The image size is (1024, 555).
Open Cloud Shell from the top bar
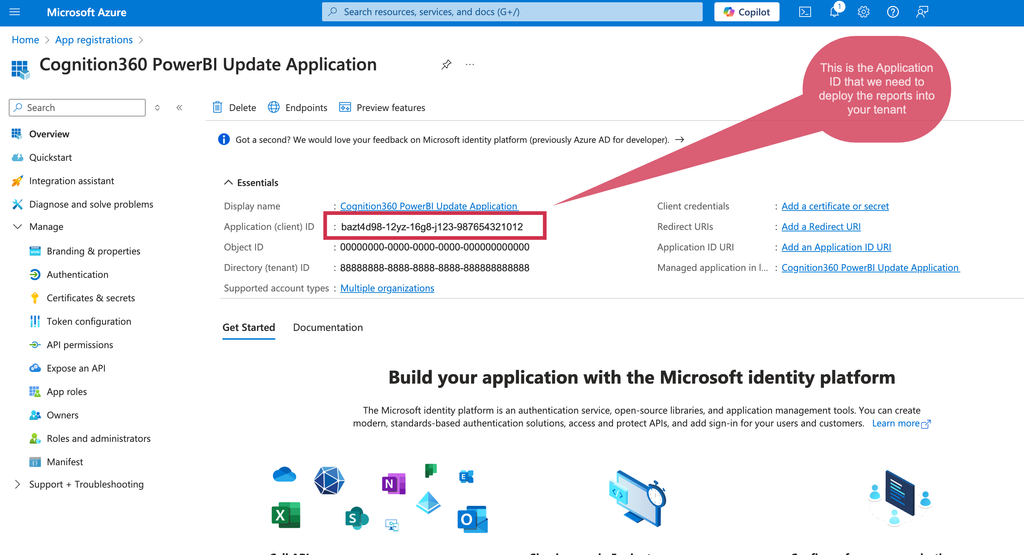tap(805, 12)
